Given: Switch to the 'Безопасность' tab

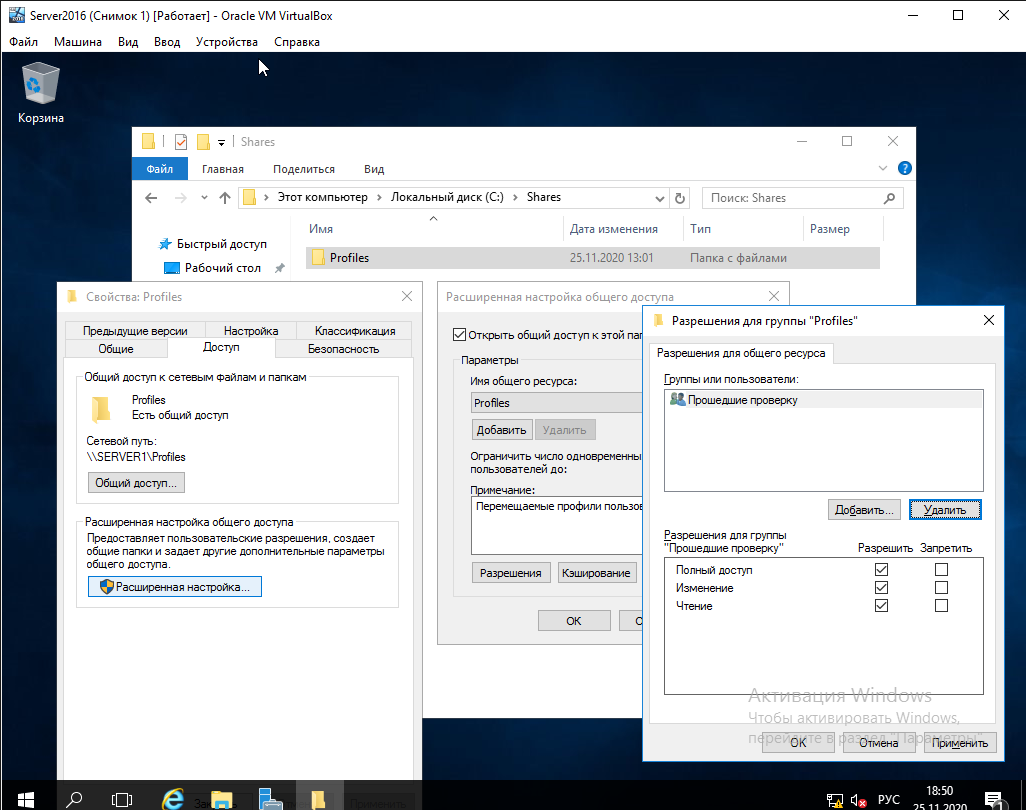Looking at the screenshot, I should (x=343, y=349).
